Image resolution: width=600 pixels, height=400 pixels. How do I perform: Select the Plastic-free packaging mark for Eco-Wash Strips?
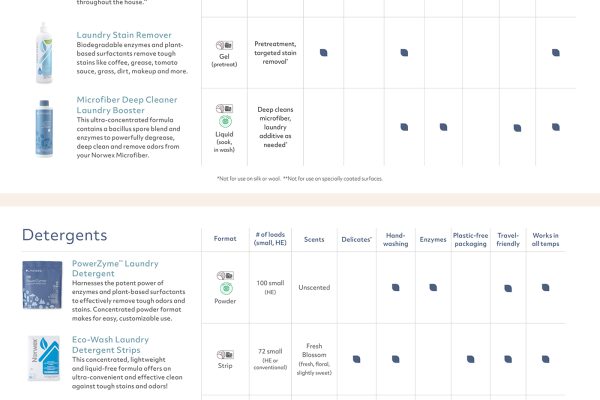(470, 358)
